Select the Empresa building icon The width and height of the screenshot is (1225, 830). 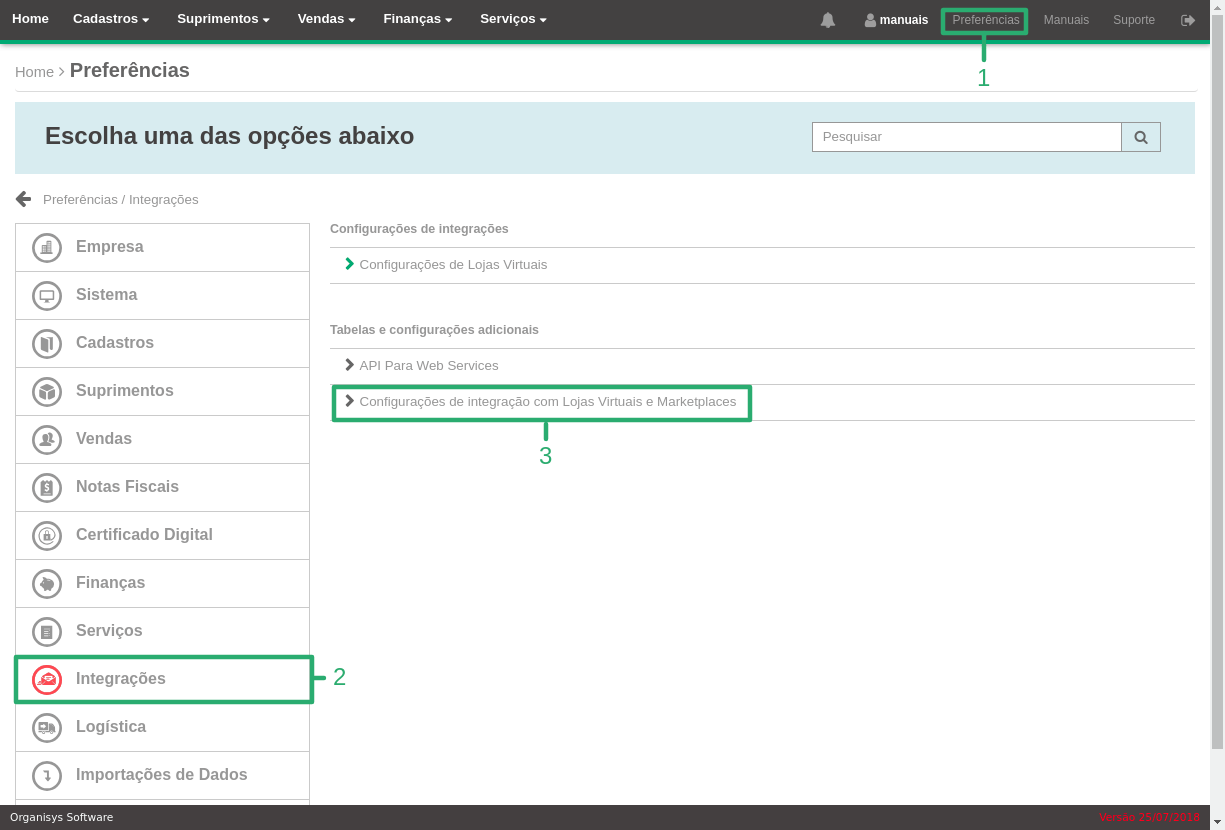(47, 247)
